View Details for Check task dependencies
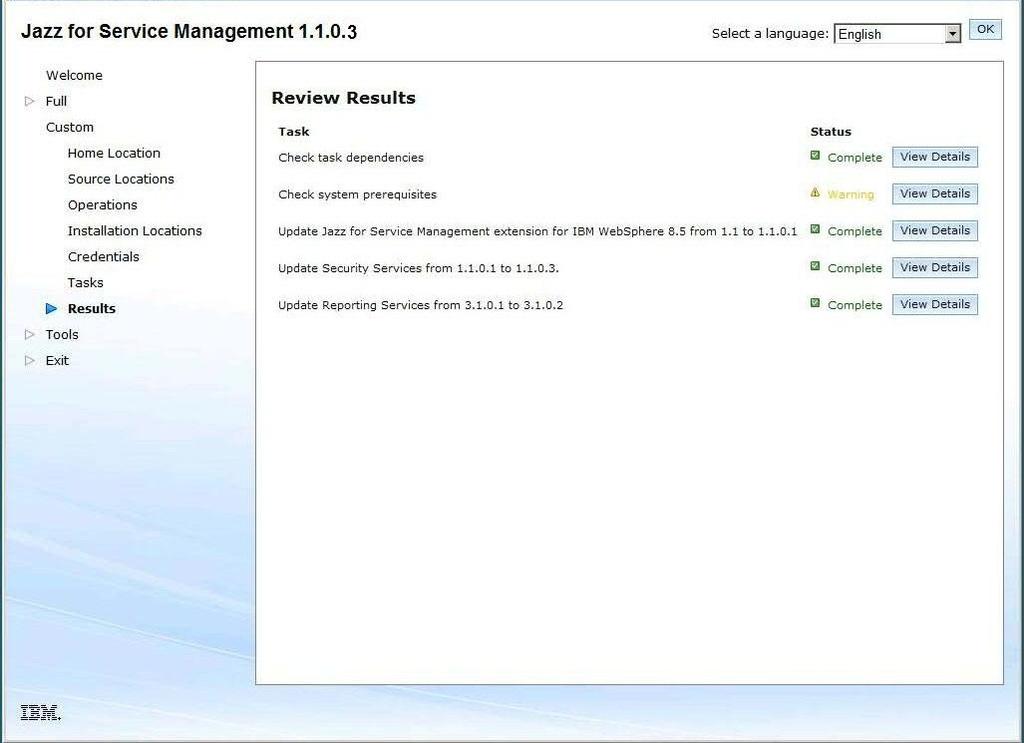Screen dimensions: 1024x743 pos(935,157)
